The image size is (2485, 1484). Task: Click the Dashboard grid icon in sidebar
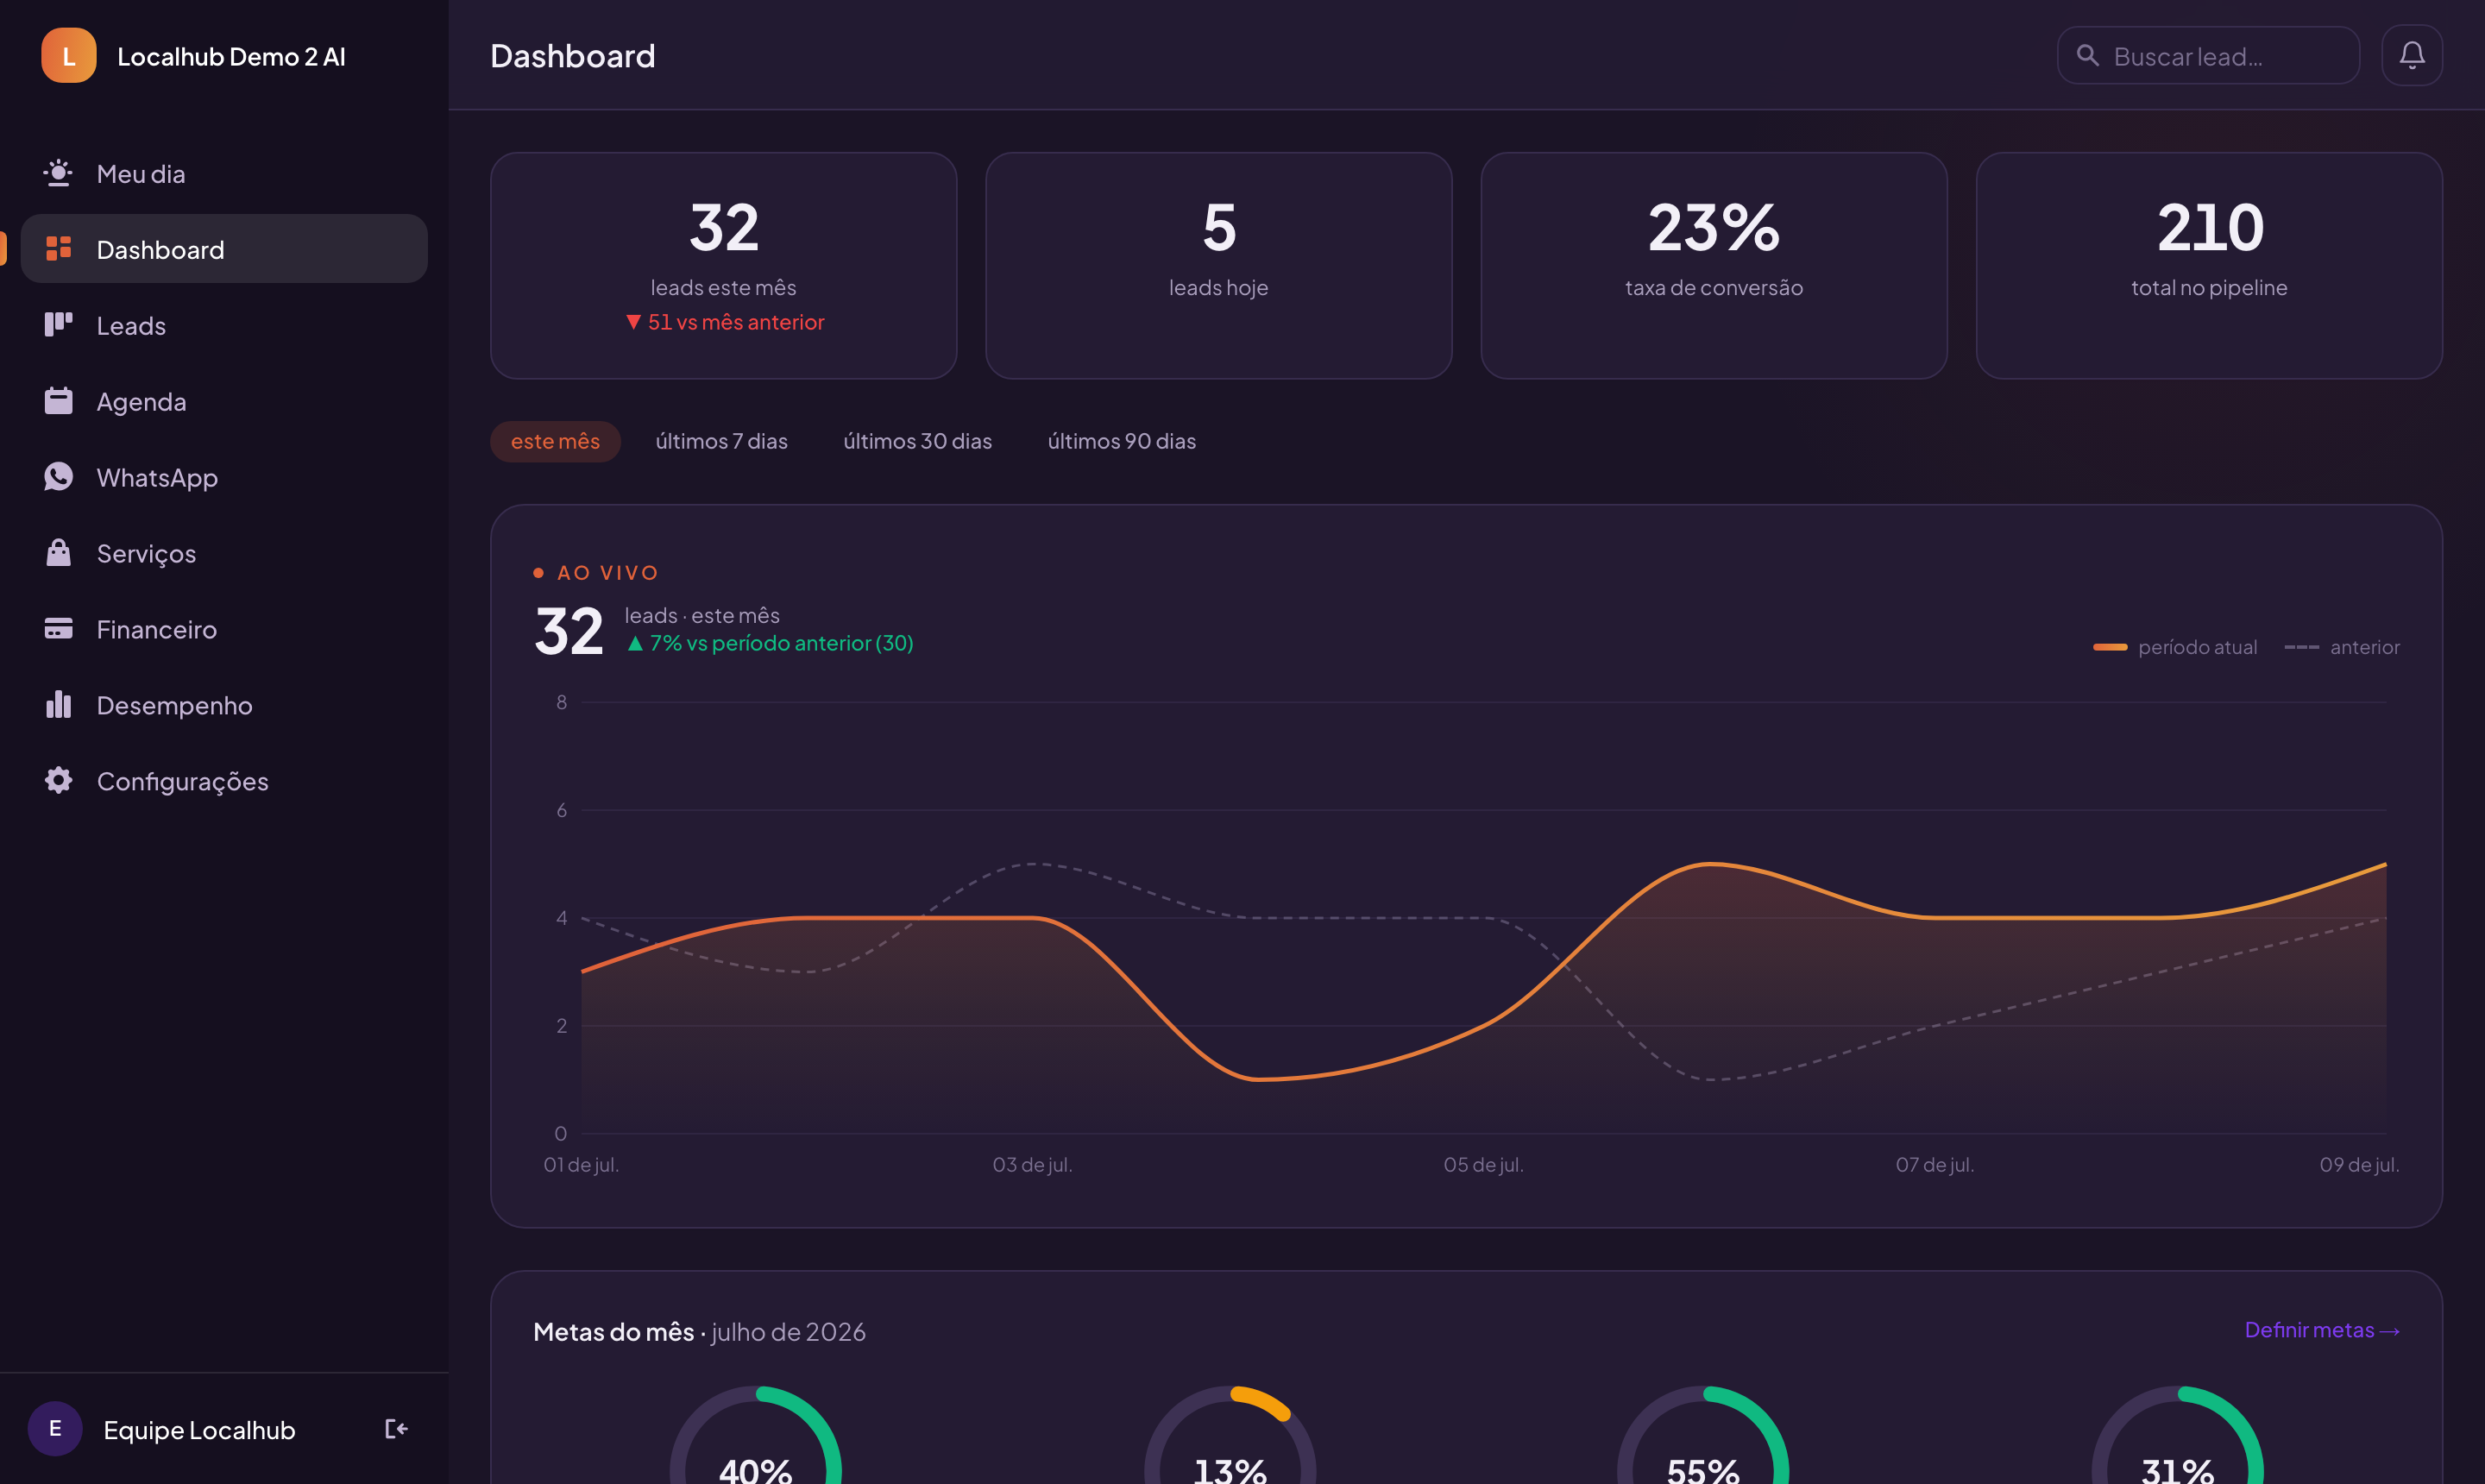[x=58, y=248]
